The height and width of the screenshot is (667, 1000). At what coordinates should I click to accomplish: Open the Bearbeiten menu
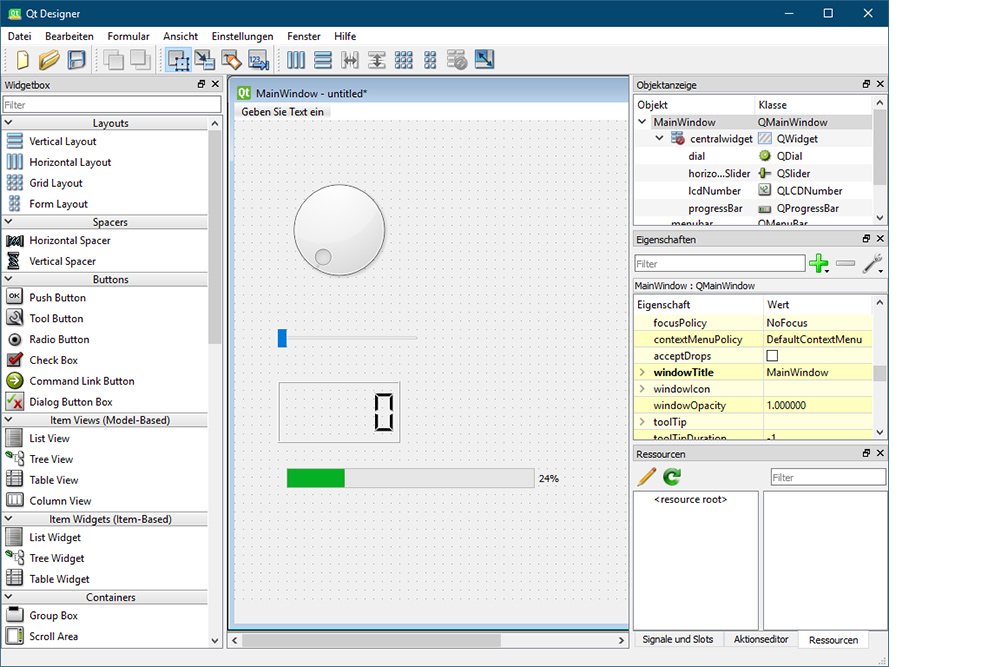click(x=69, y=36)
